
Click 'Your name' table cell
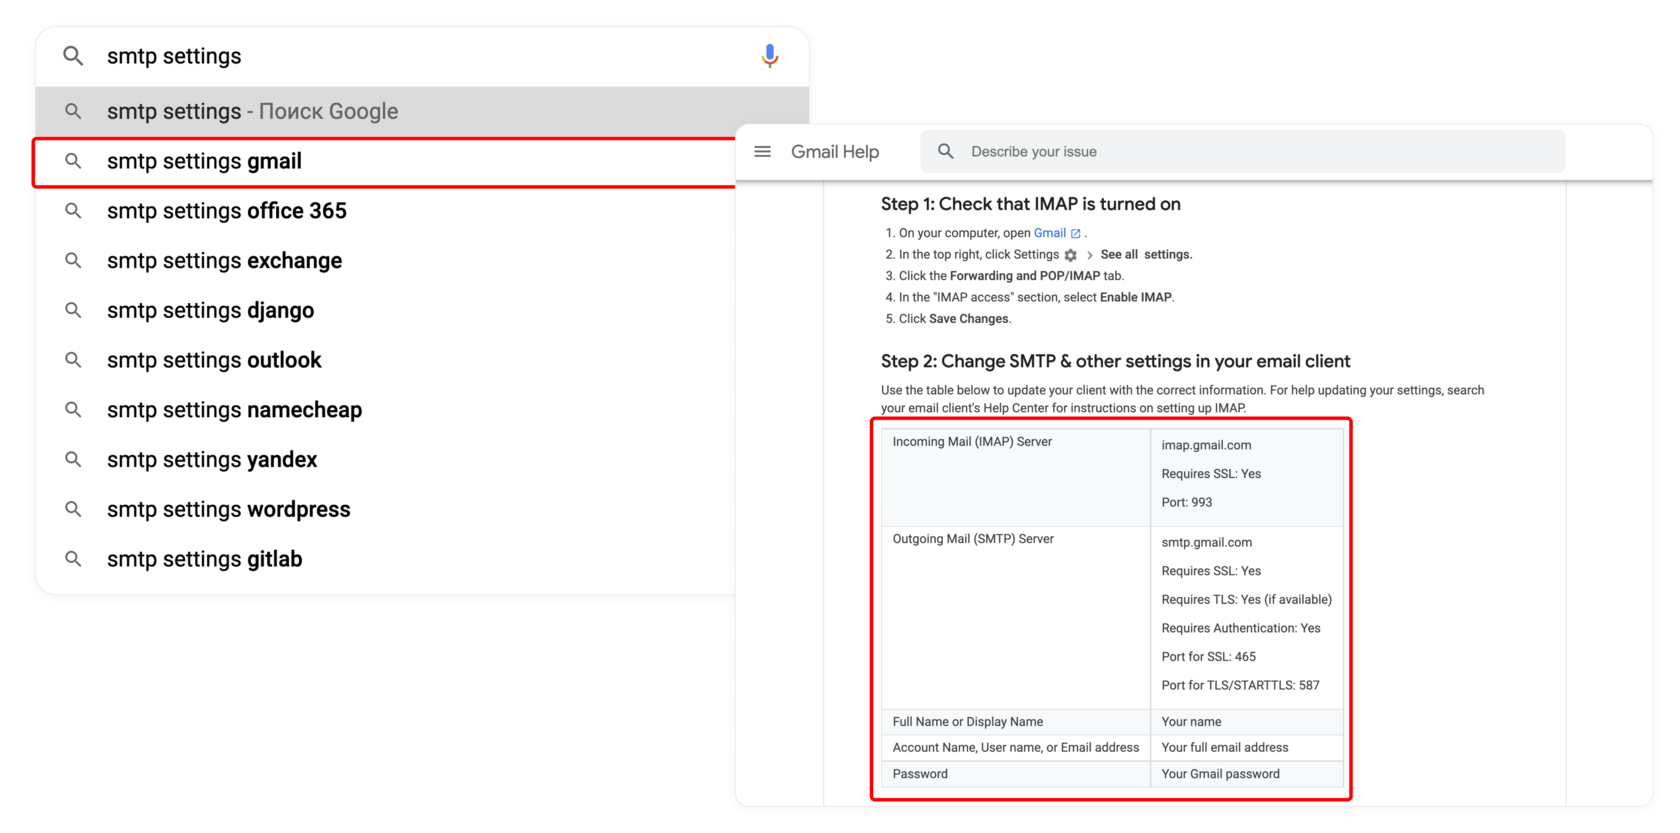pyautogui.click(x=1247, y=722)
